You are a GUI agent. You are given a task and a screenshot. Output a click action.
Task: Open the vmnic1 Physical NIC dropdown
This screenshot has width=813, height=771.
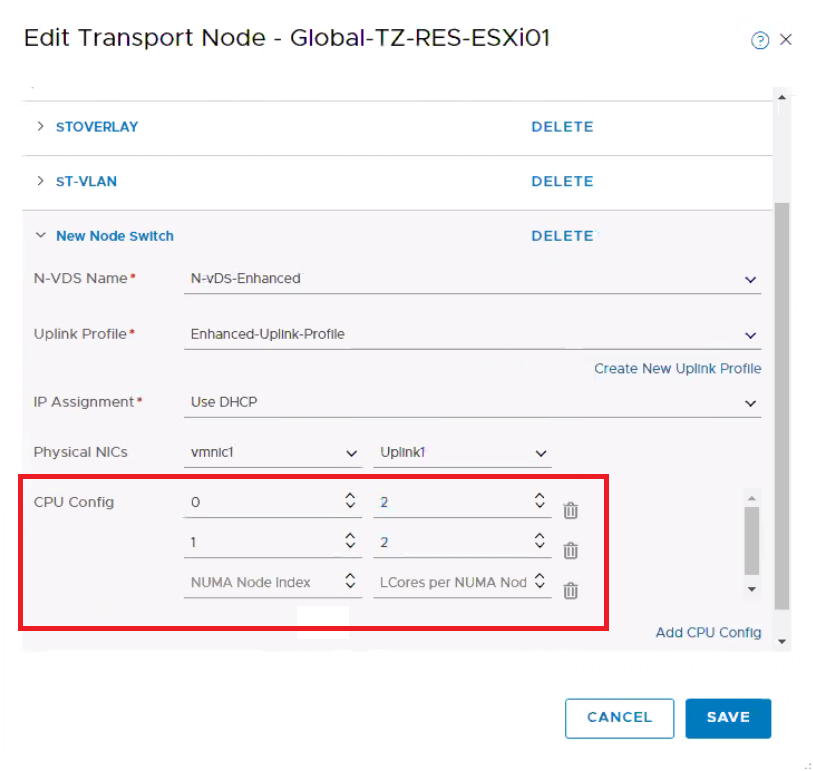click(351, 453)
